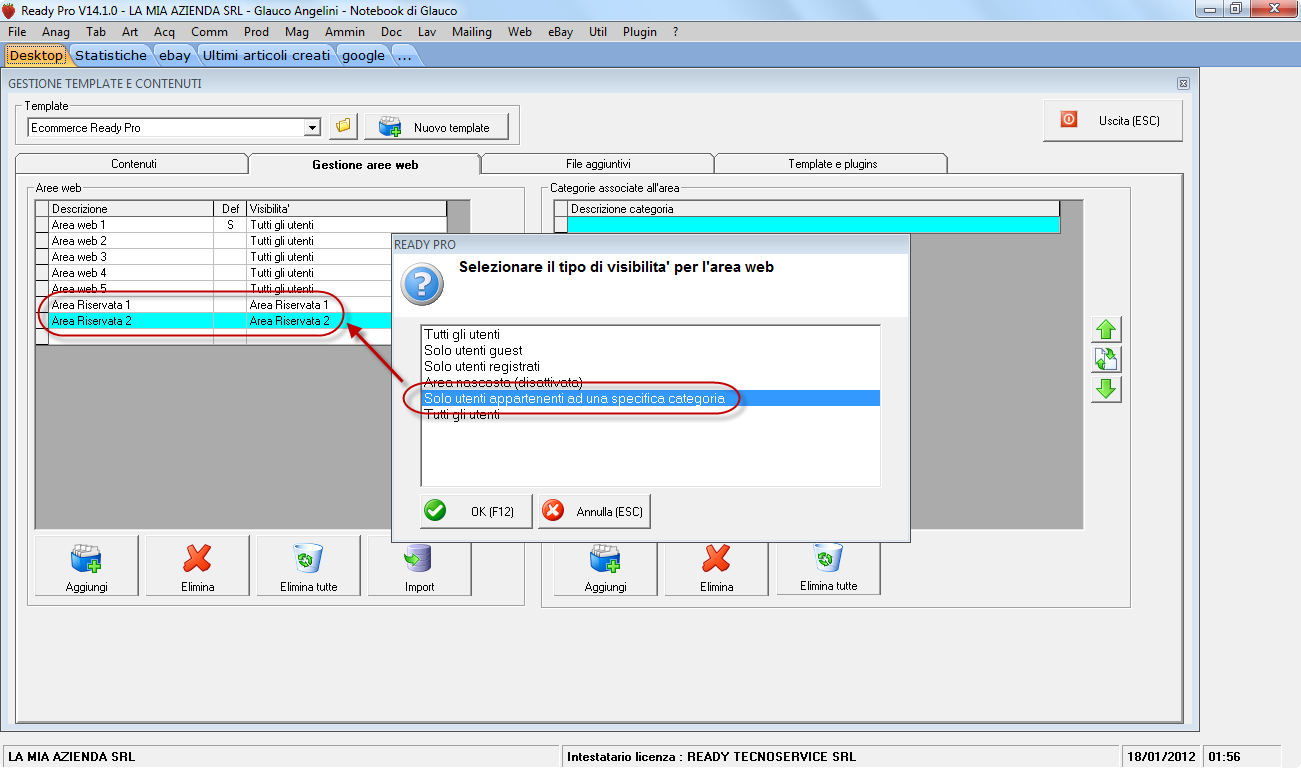This screenshot has width=1301, height=768.
Task: Open the Lav menu
Action: [427, 31]
